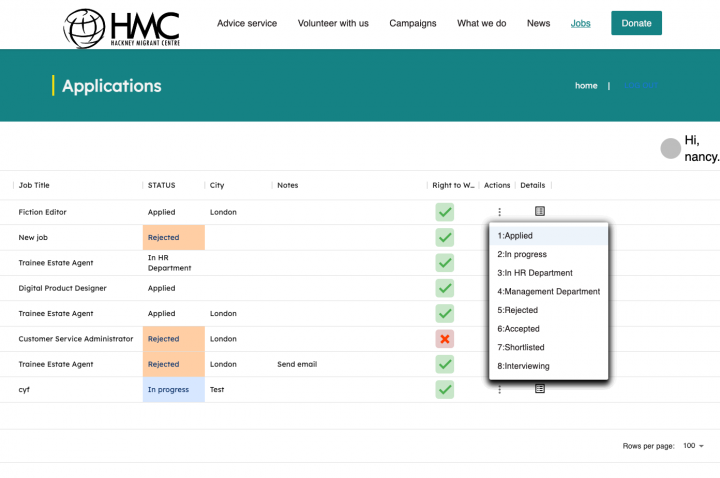The width and height of the screenshot is (720, 478).
Task: Select 7:Shortlisted in the status list
Action: tap(523, 347)
